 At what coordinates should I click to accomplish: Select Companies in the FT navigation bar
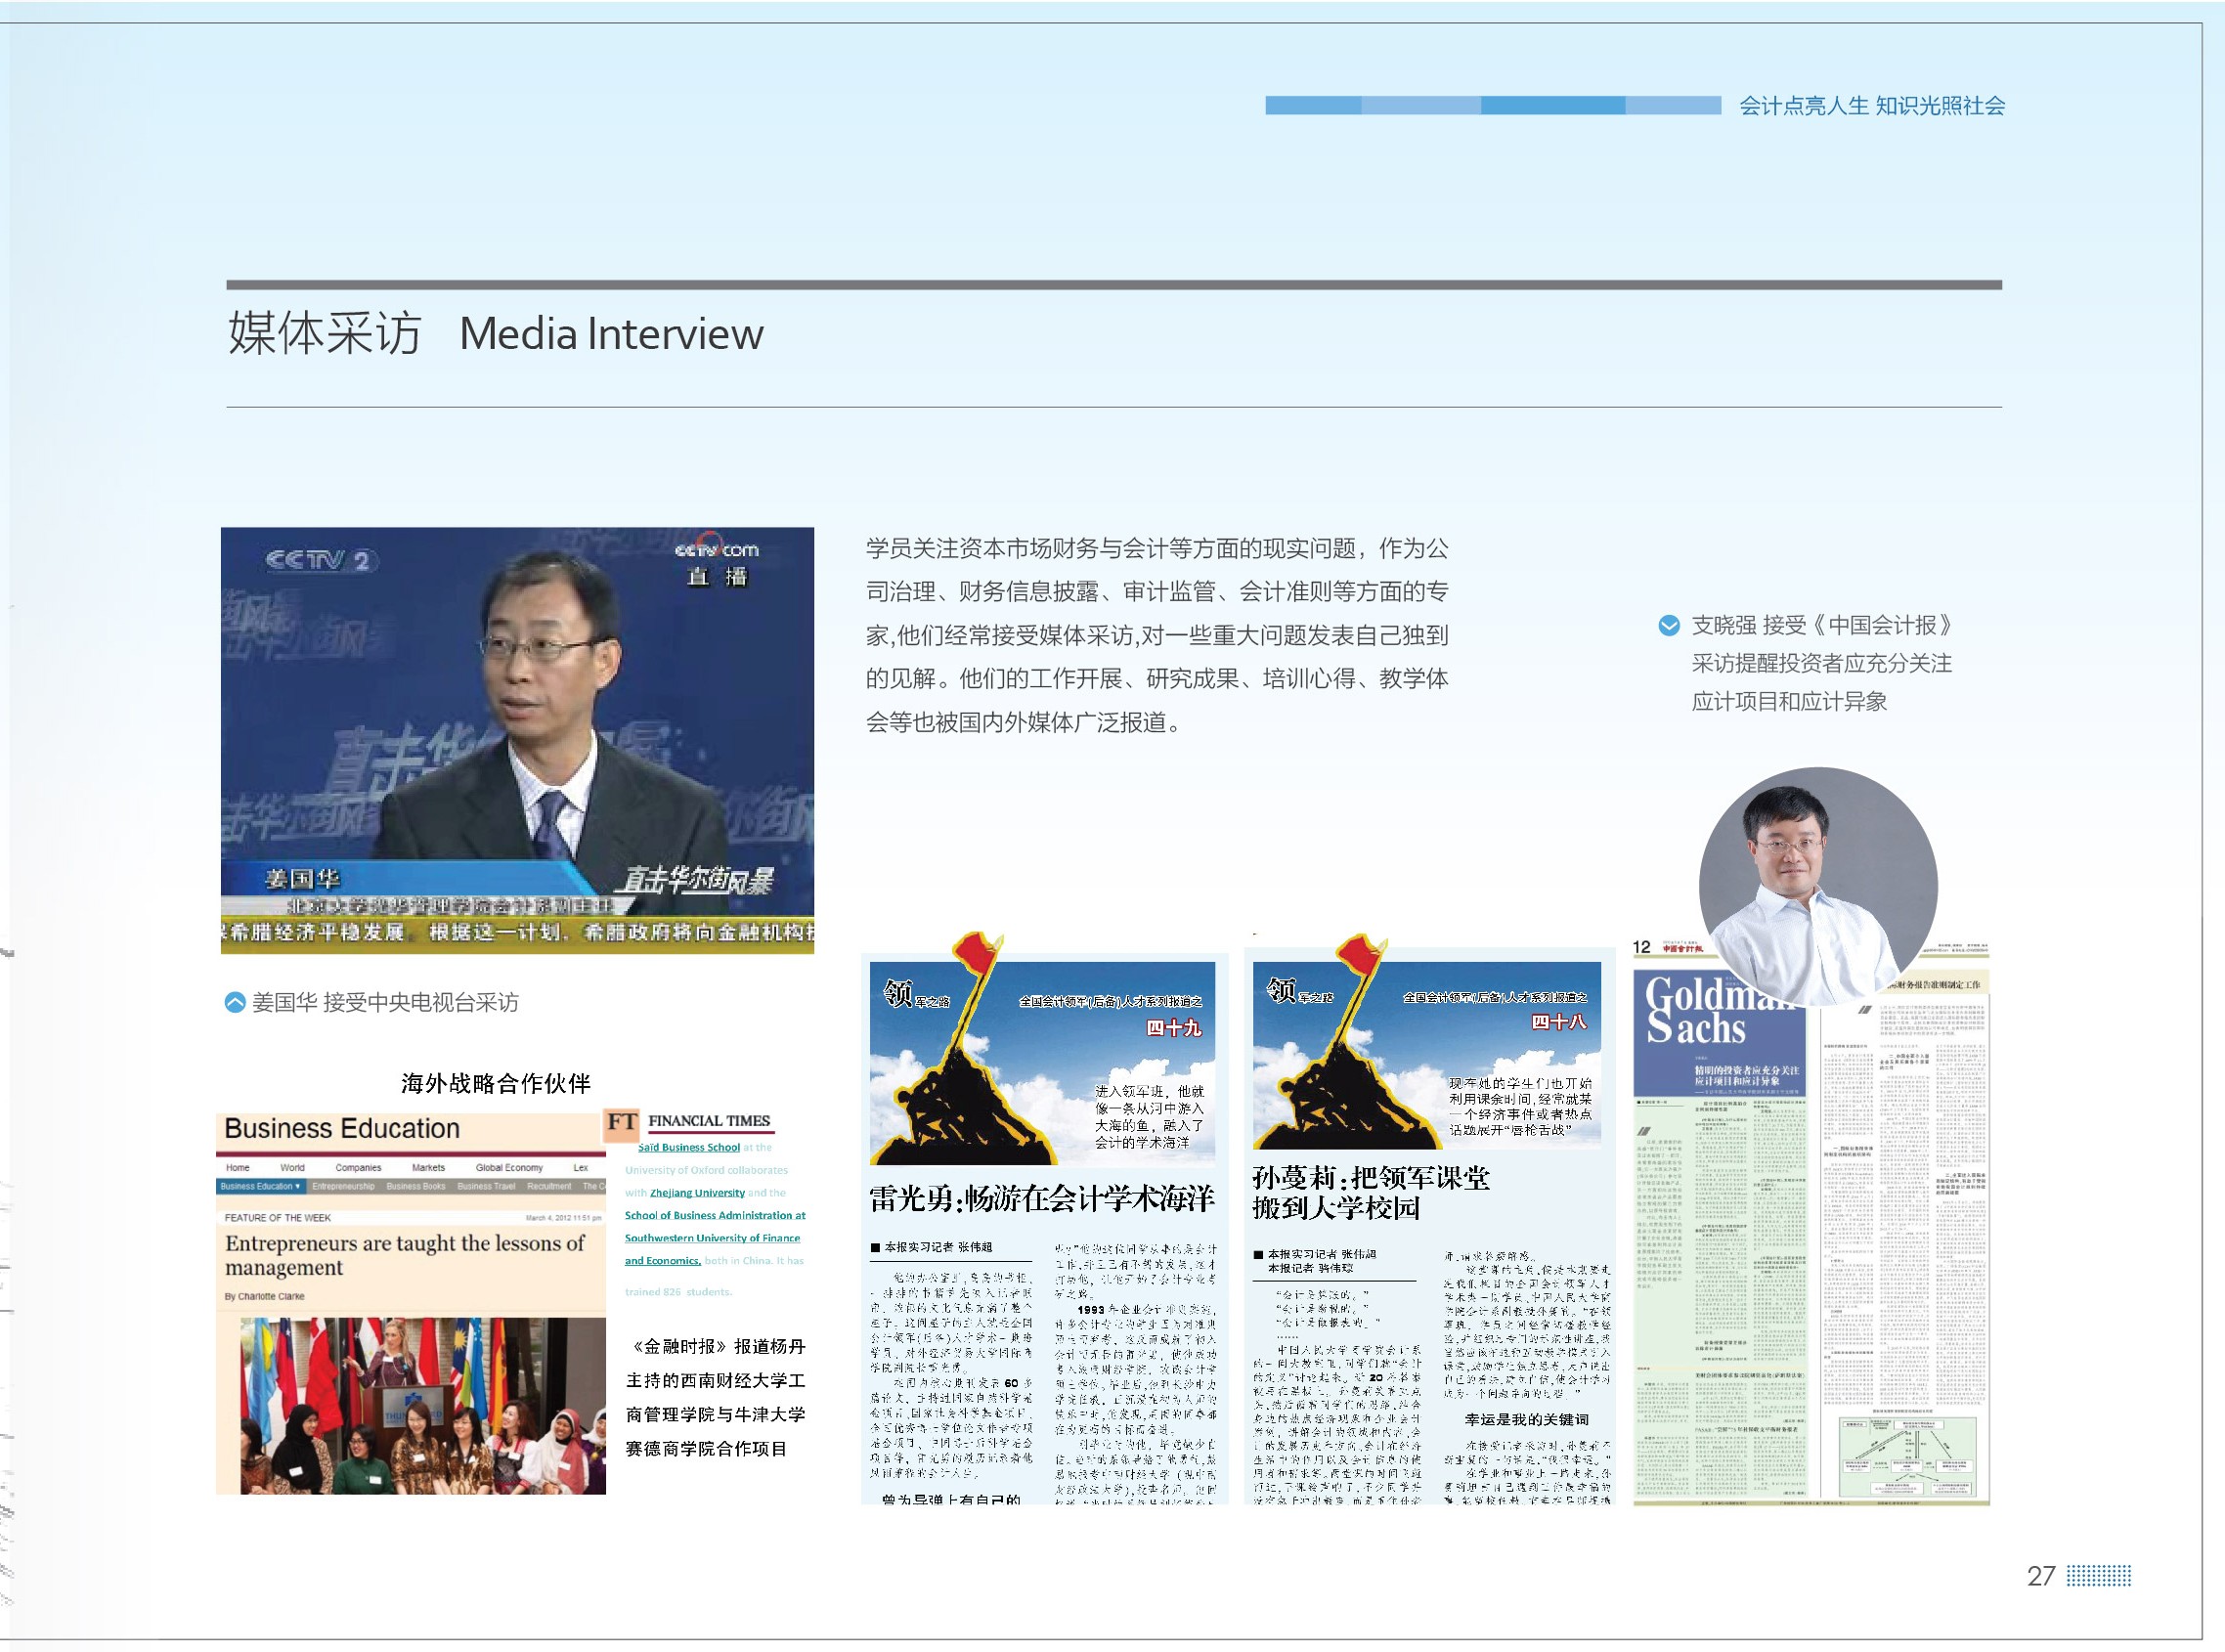[358, 1168]
